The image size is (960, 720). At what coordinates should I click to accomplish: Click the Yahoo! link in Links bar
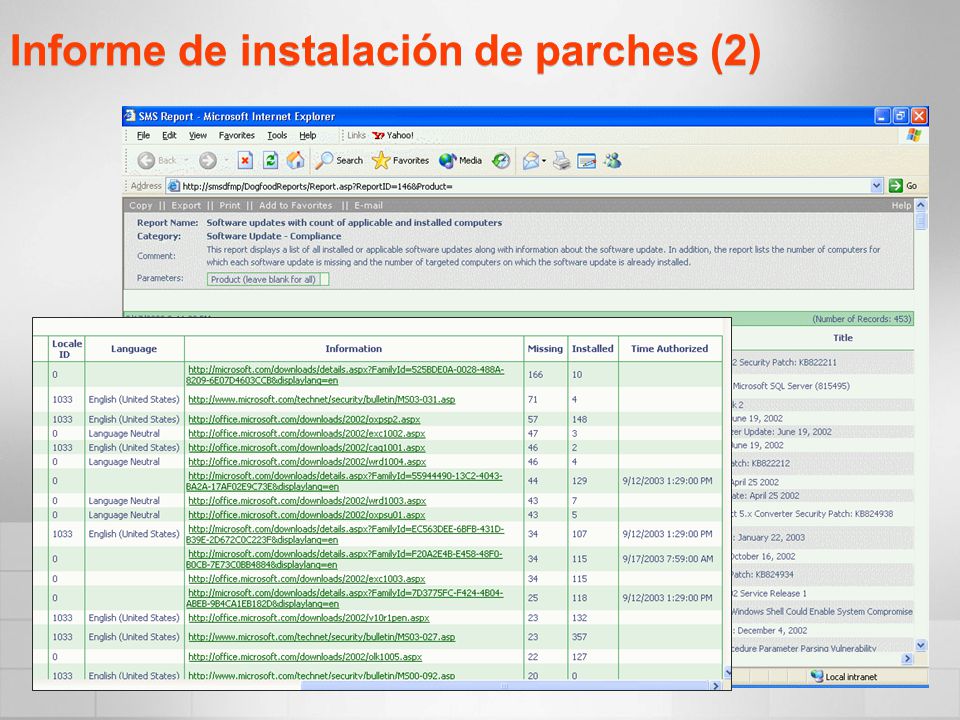[x=393, y=135]
